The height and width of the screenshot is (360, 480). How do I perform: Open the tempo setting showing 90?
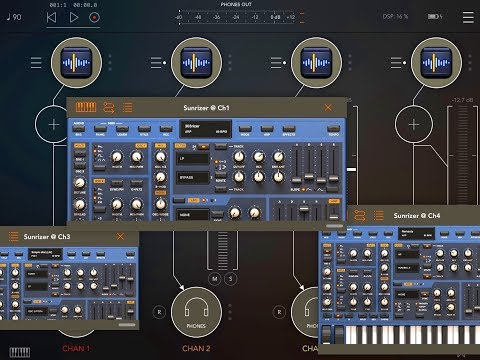point(14,17)
